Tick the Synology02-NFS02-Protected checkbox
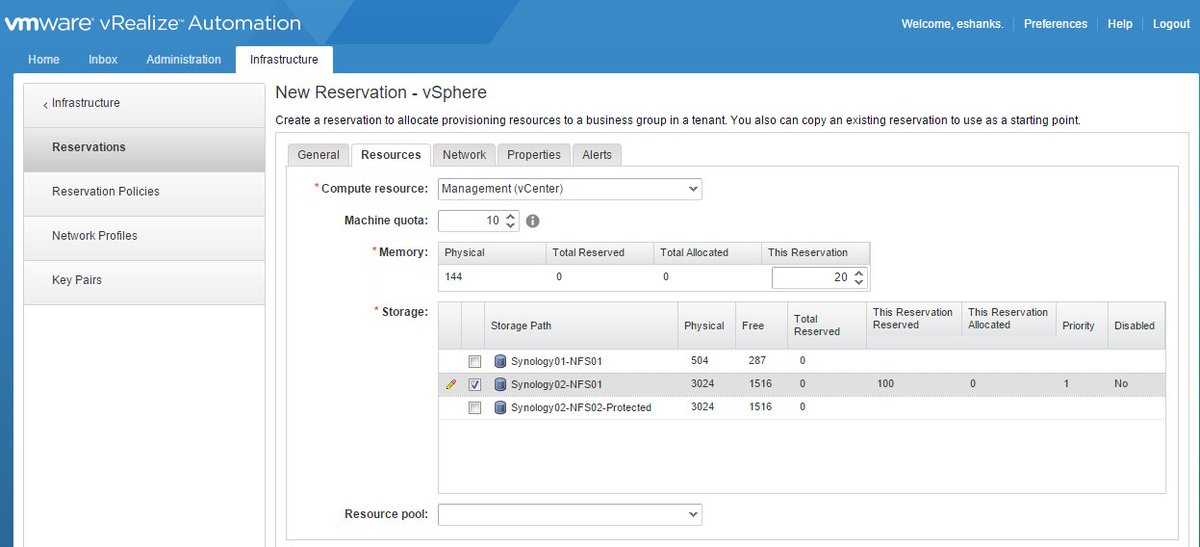The height and width of the screenshot is (547, 1200). coord(475,408)
